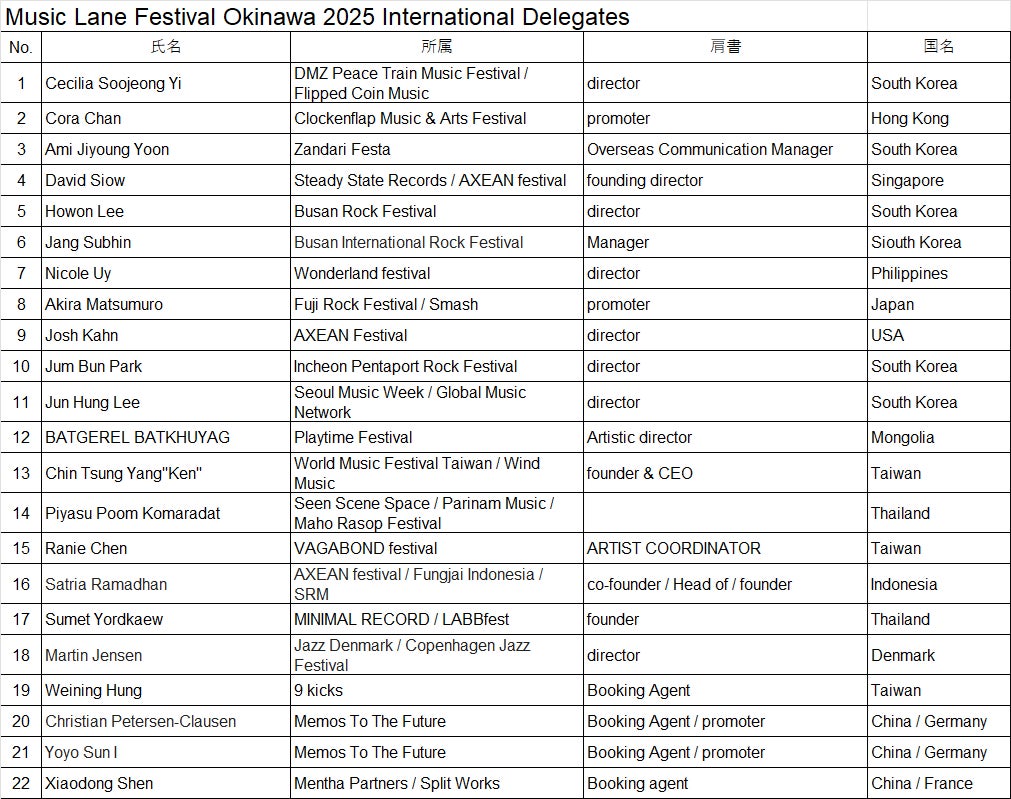Click the country cell 'Indonesia'

939,584
